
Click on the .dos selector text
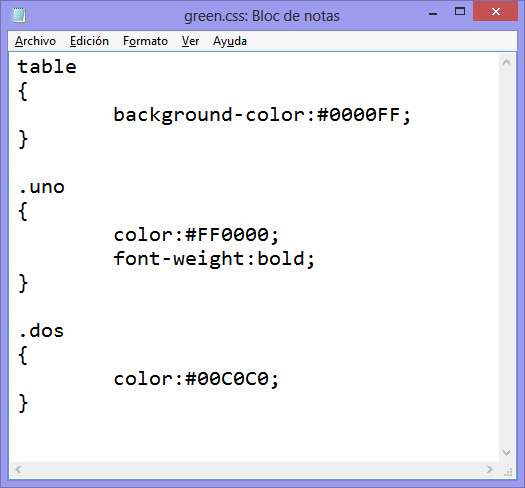42,331
